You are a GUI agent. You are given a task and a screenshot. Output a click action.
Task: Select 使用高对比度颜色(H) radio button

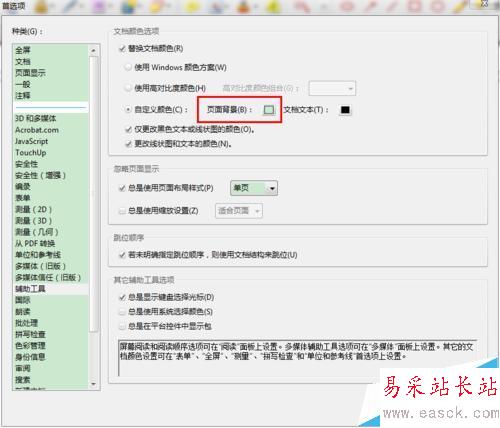click(x=128, y=88)
